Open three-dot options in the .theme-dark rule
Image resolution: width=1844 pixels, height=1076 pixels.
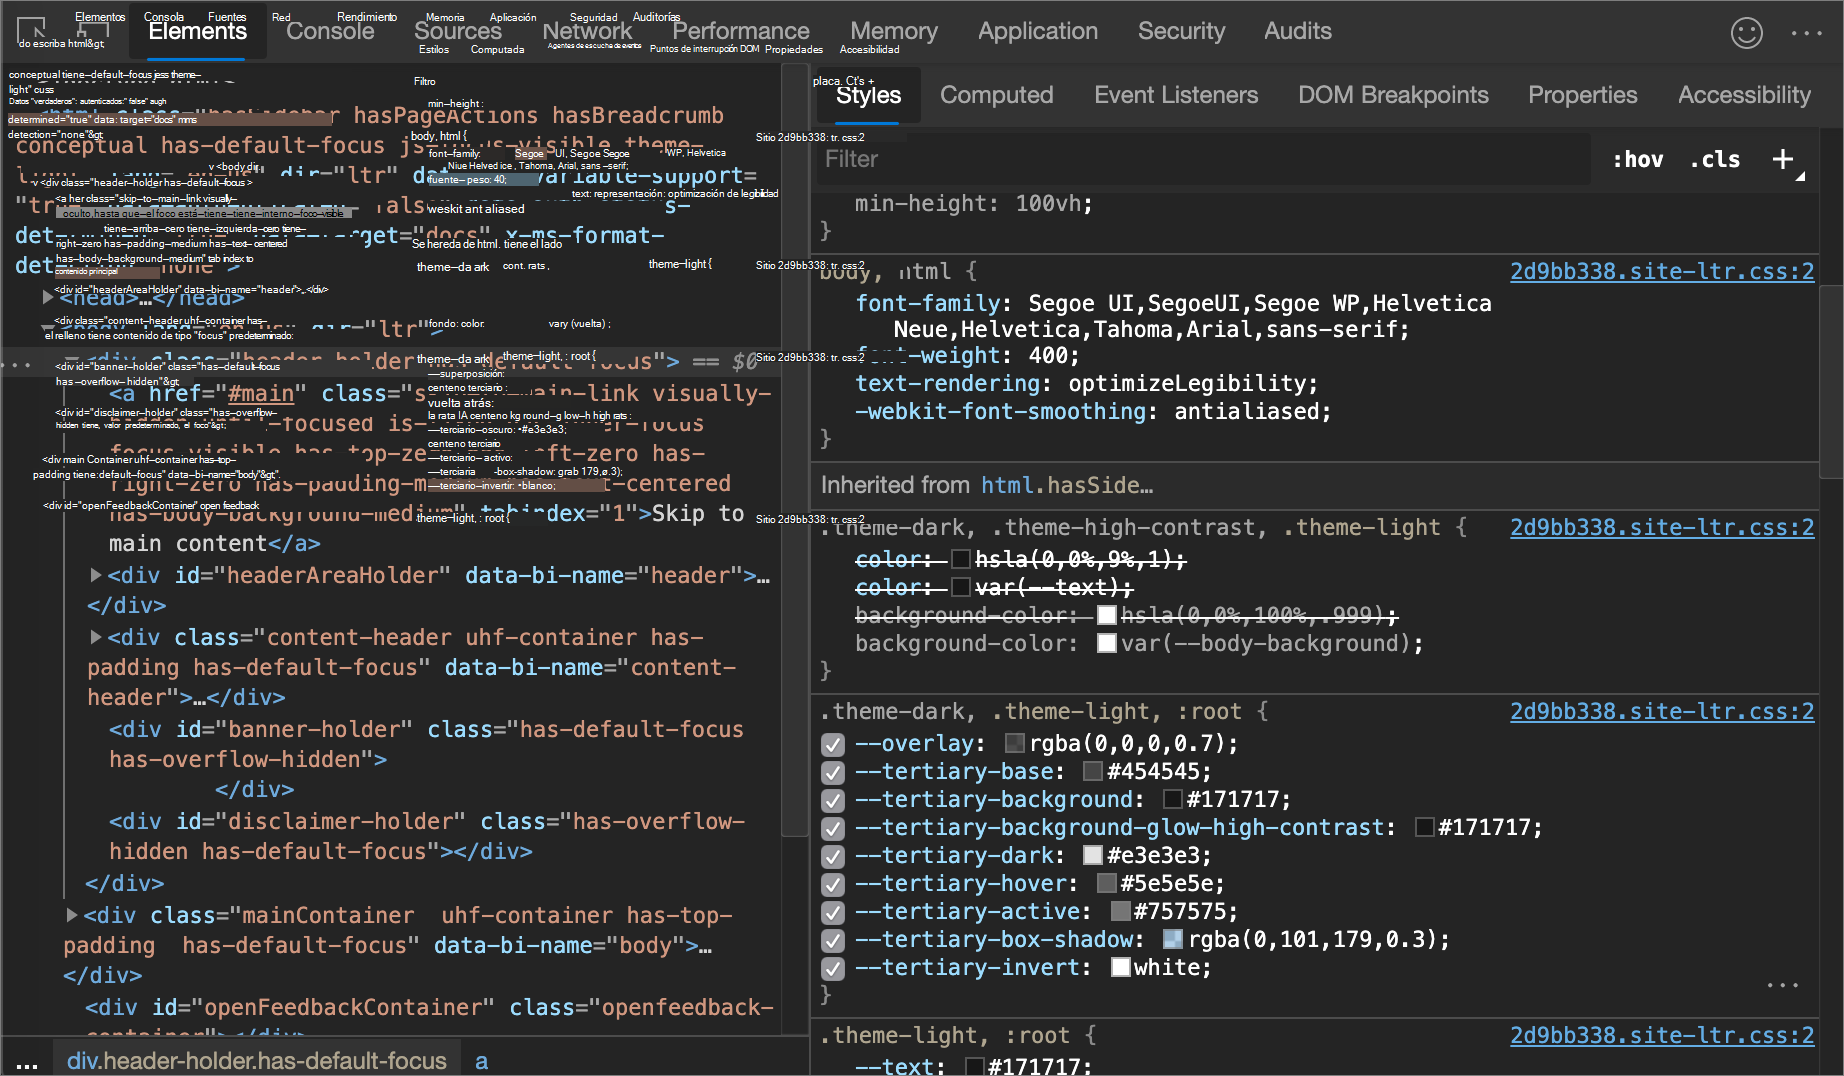tap(1782, 986)
